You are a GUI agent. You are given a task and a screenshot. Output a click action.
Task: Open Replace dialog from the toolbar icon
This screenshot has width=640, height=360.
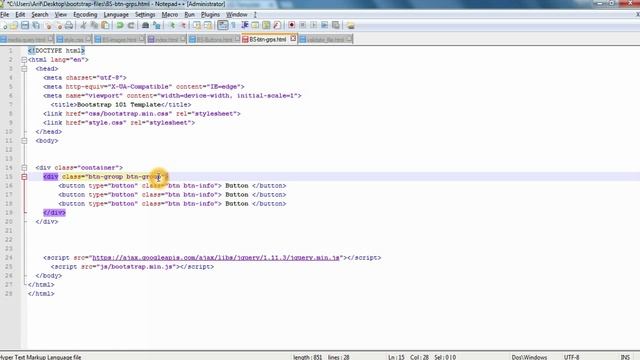[157, 25]
